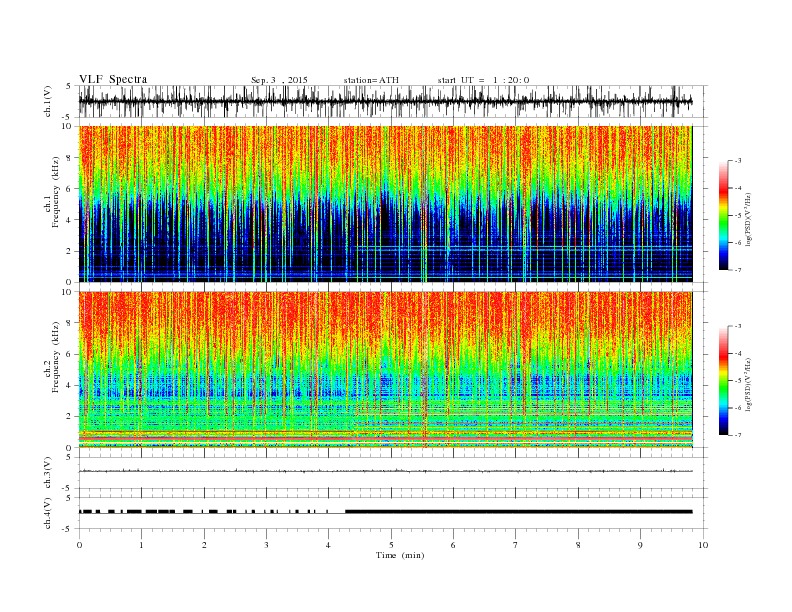The image size is (792, 612).
Task: Click time axis tick label "3"
Action: pyautogui.click(x=266, y=545)
